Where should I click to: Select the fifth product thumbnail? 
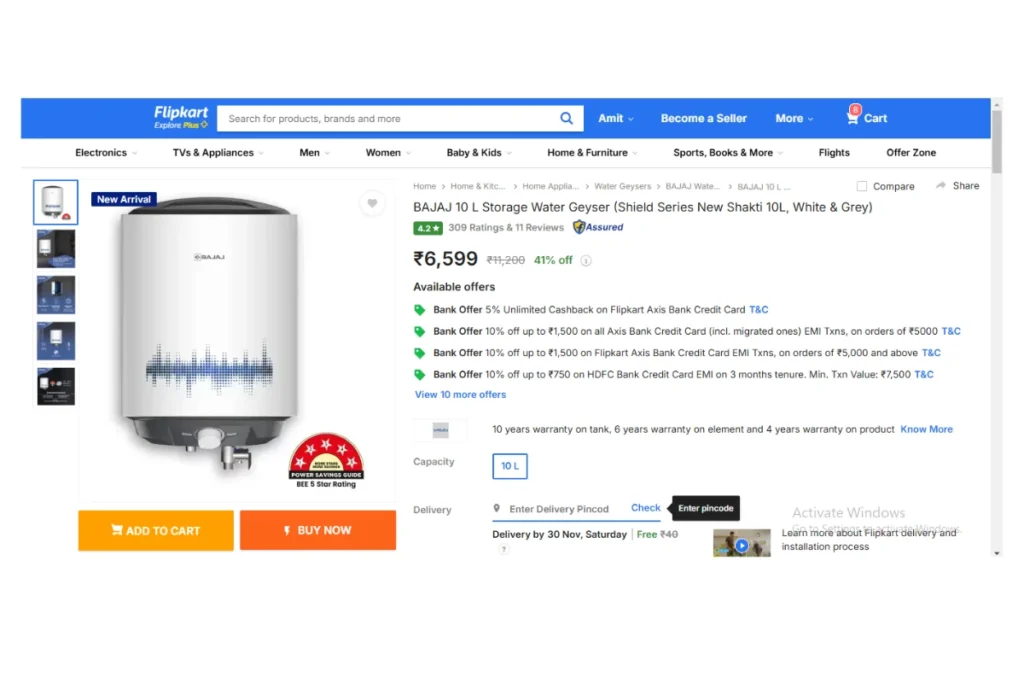coord(56,387)
